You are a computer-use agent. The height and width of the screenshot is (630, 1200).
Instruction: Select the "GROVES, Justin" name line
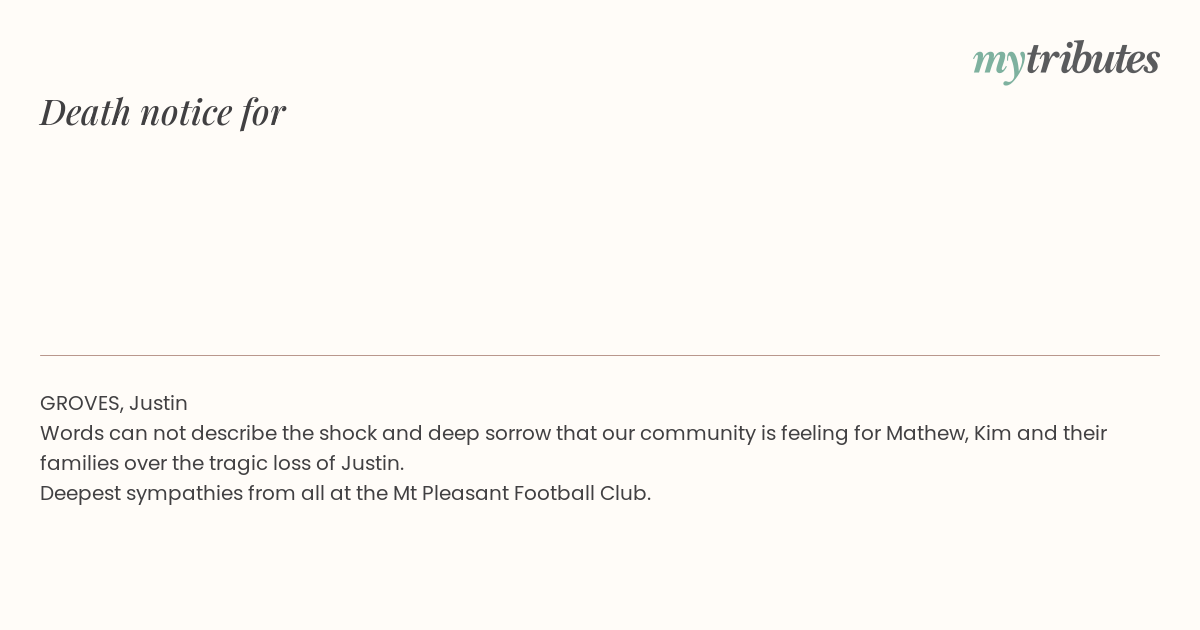click(114, 403)
